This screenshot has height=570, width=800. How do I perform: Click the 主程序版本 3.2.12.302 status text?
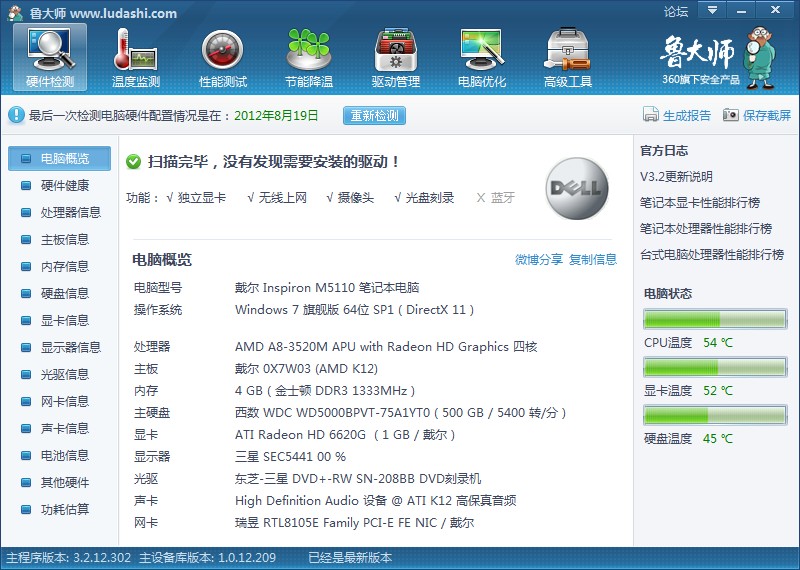68,558
